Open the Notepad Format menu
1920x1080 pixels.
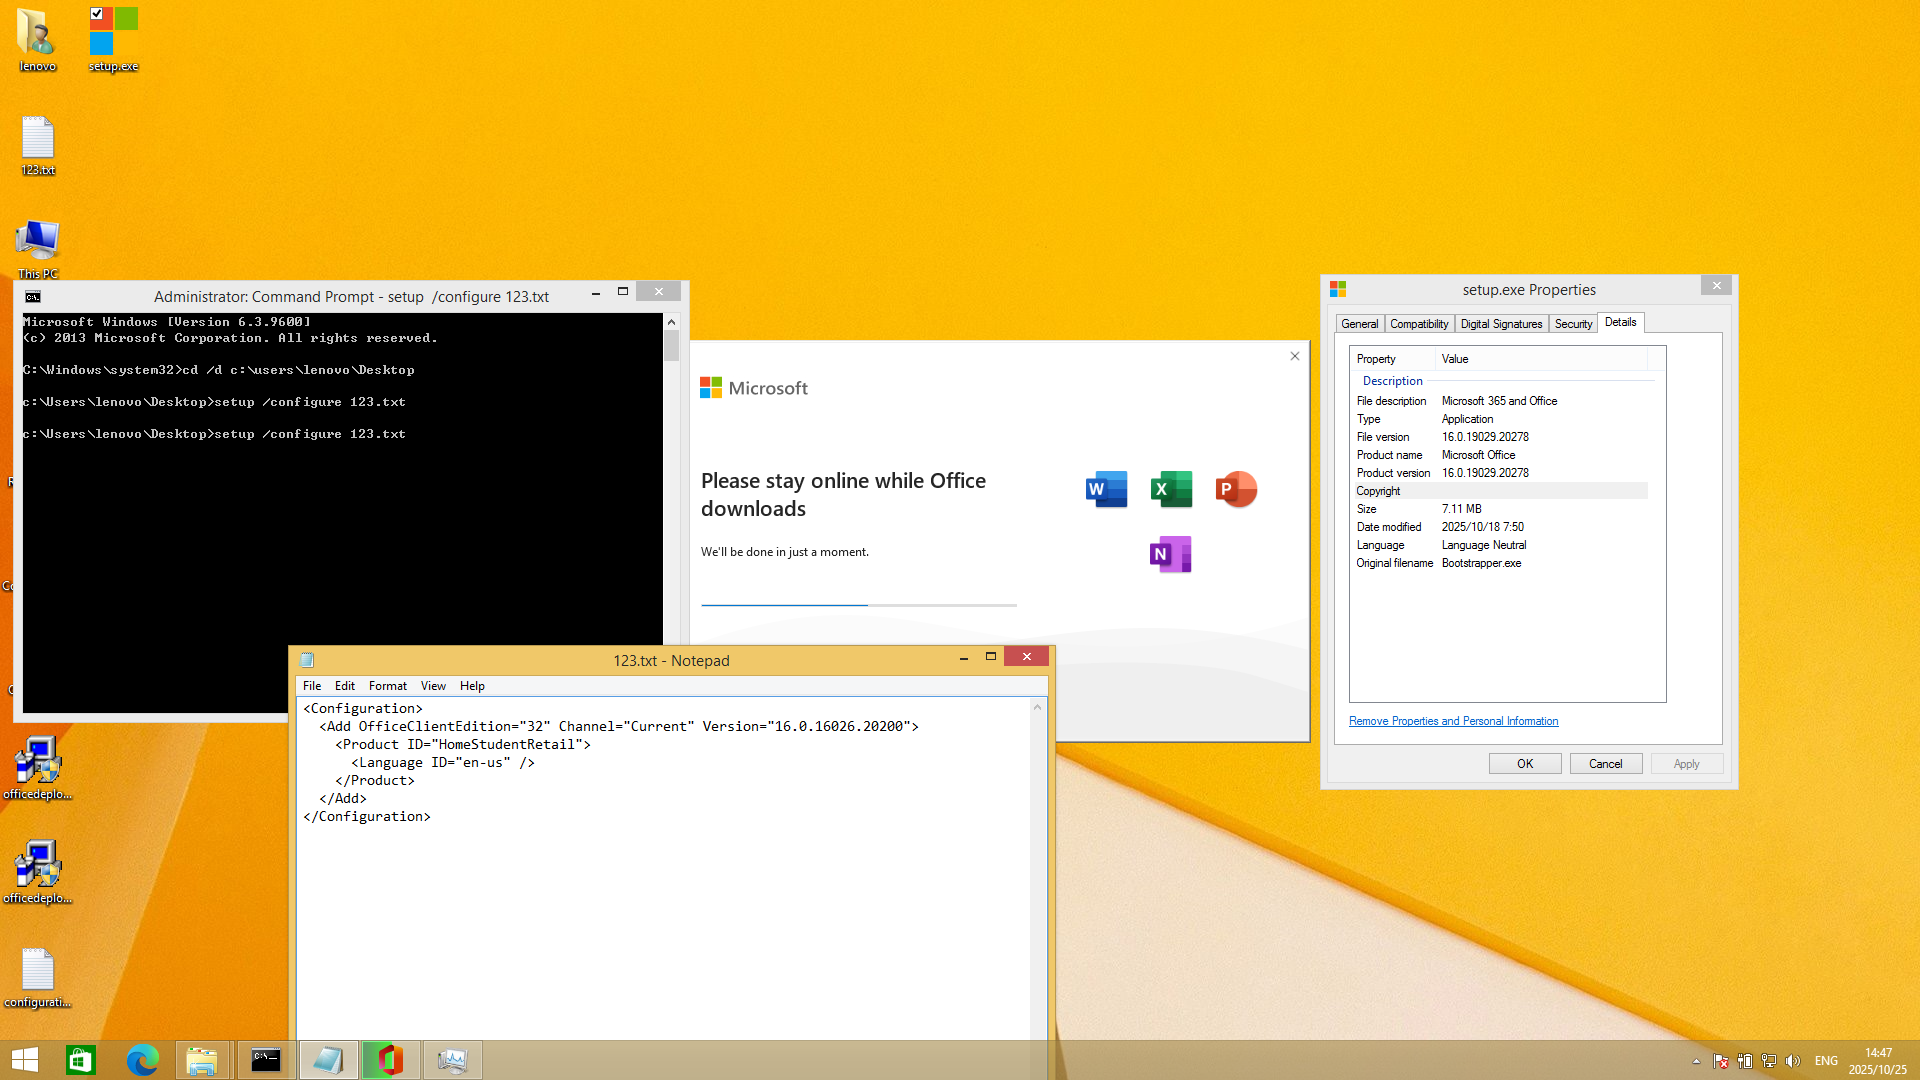[x=387, y=686]
